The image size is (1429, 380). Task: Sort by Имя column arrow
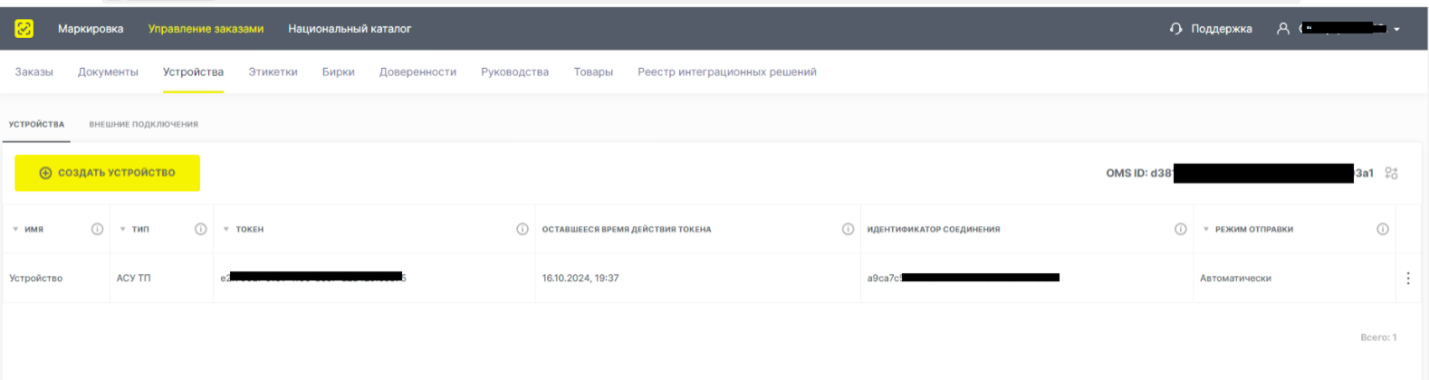15,229
